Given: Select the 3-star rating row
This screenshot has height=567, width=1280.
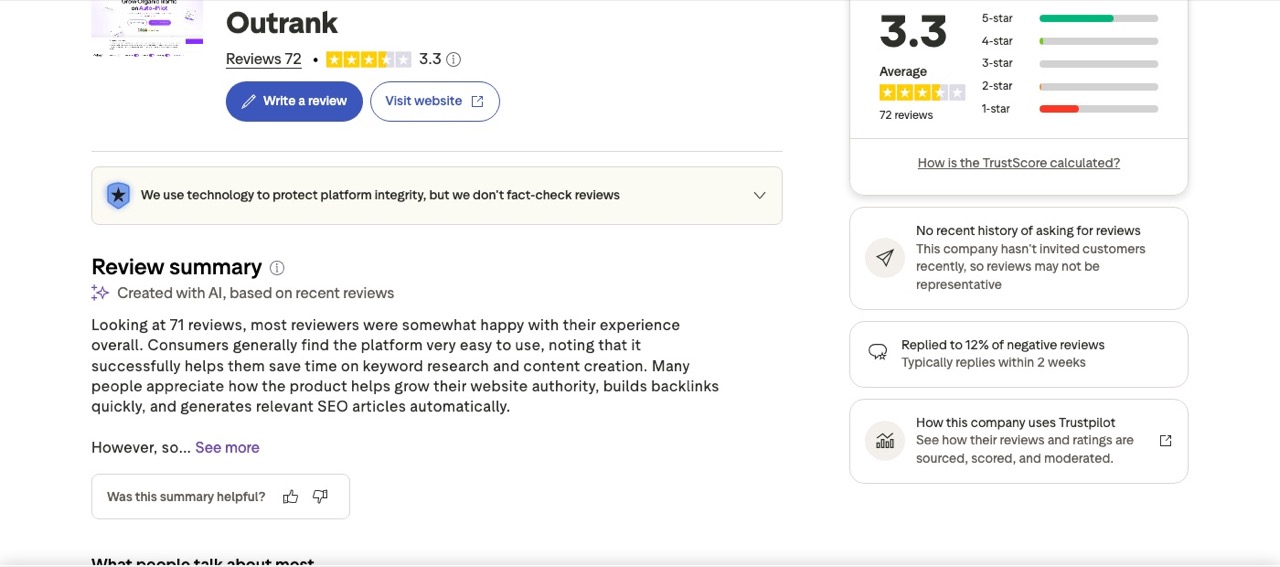Looking at the screenshot, I should pyautogui.click(x=1070, y=63).
